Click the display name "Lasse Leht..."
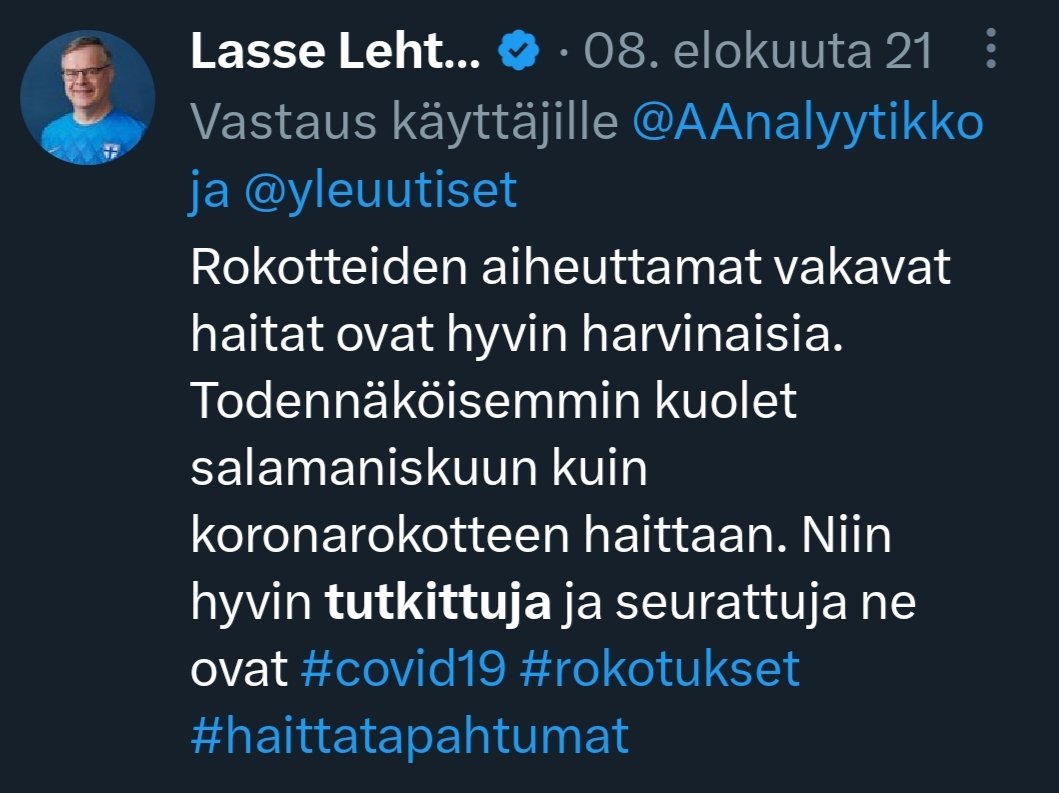The height and width of the screenshot is (793, 1059). coord(335,53)
